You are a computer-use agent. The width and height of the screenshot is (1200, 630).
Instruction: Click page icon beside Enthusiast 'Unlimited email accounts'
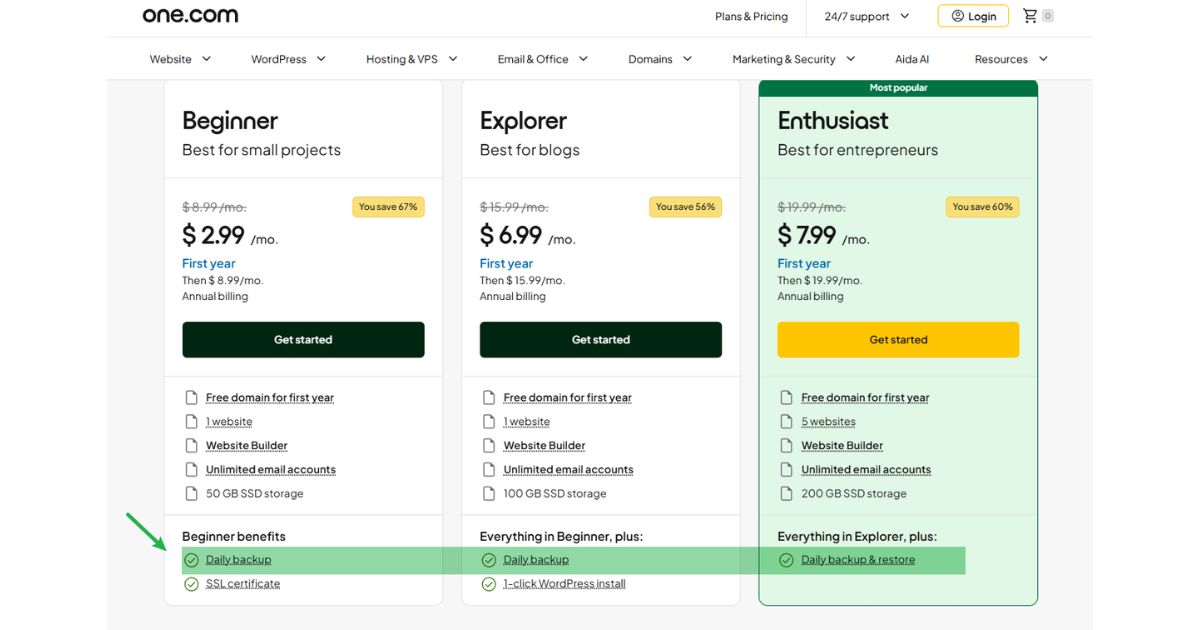pos(787,469)
